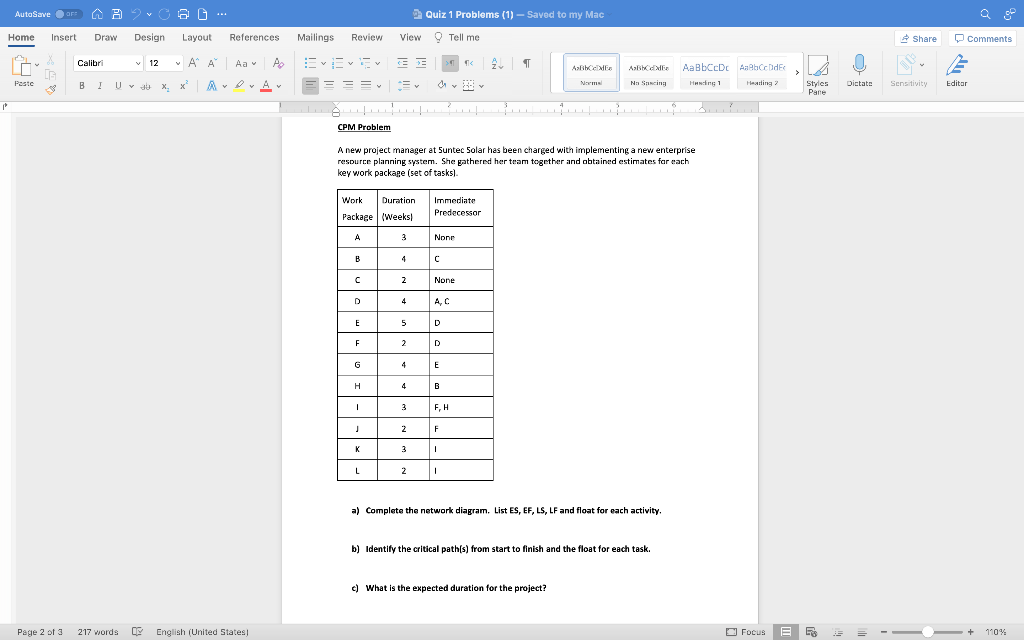The width and height of the screenshot is (1024, 640).
Task: Expand the styles gallery arrow
Action: (x=797, y=72)
